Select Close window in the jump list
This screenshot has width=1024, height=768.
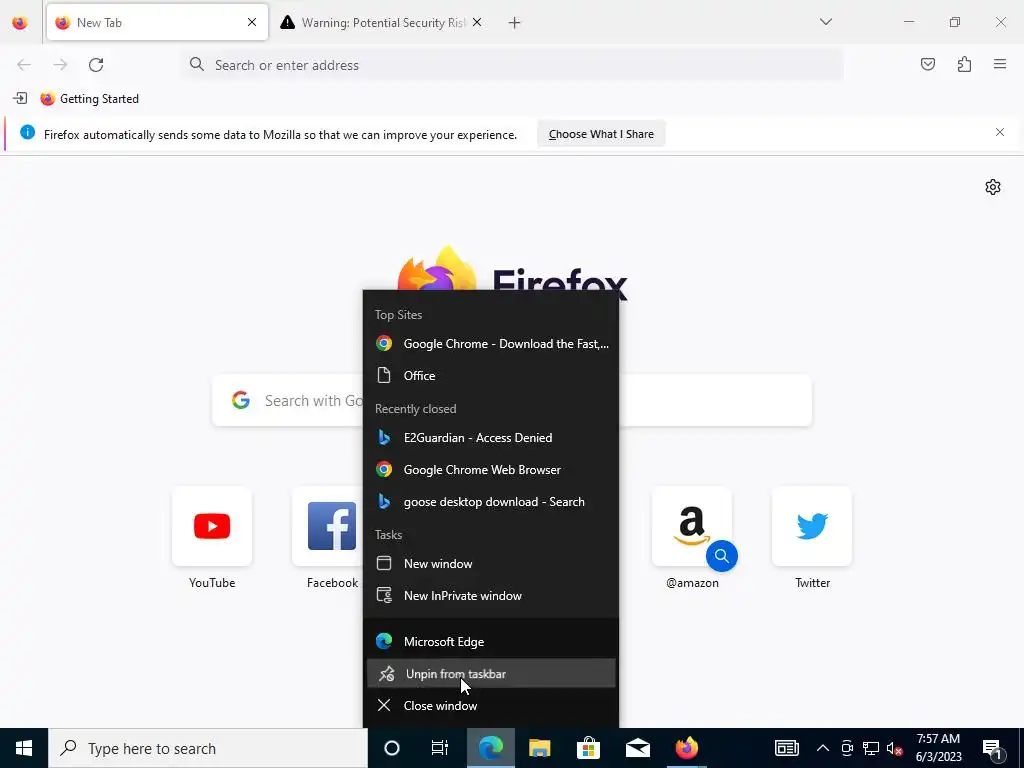[491, 705]
